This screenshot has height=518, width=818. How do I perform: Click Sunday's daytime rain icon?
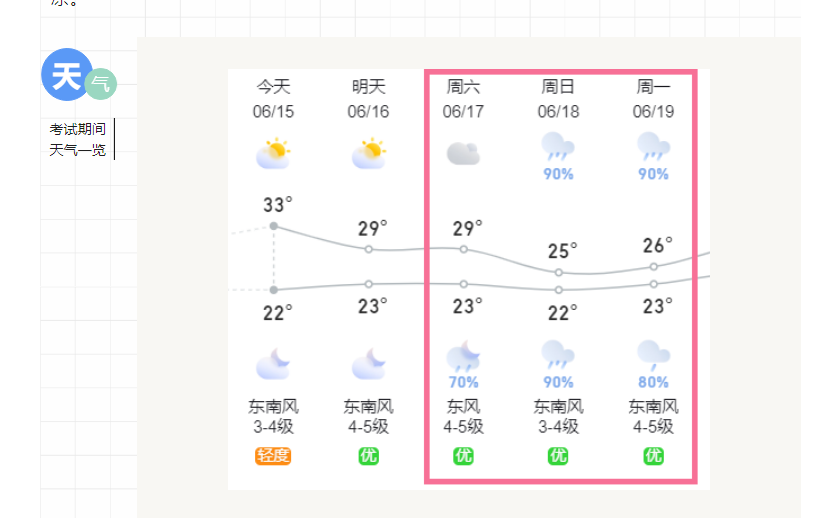[558, 147]
